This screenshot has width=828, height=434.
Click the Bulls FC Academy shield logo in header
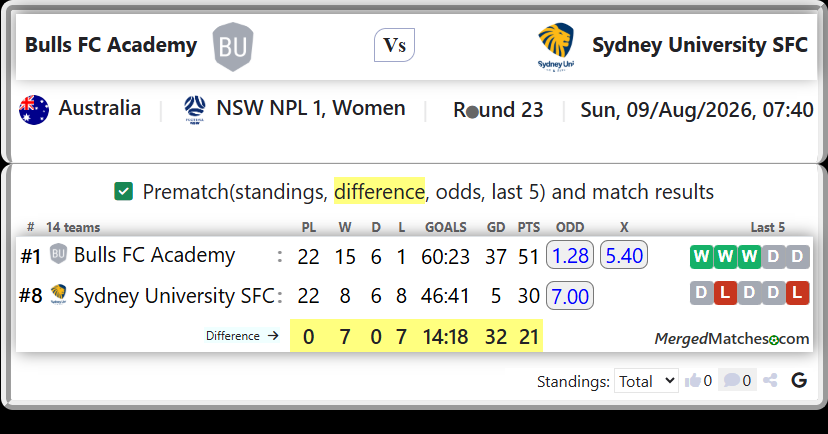click(233, 46)
